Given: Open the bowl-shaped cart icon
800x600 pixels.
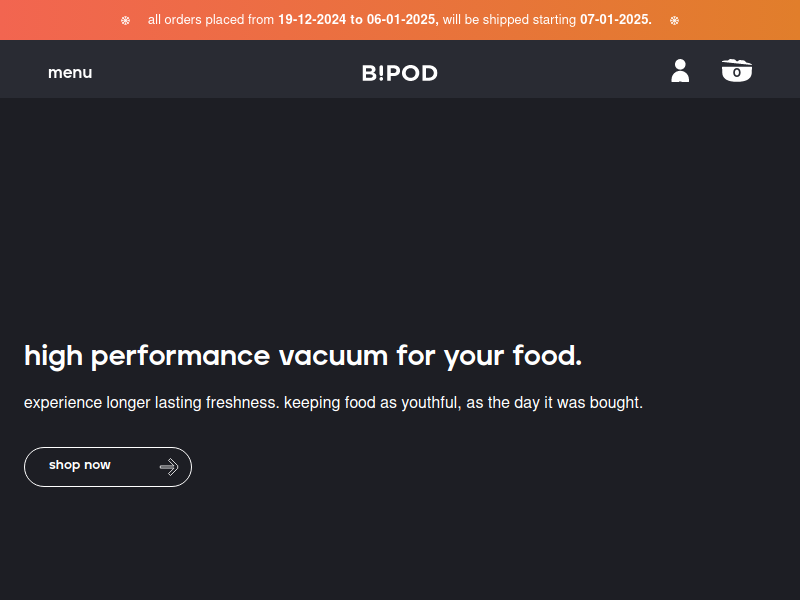Looking at the screenshot, I should click(737, 70).
